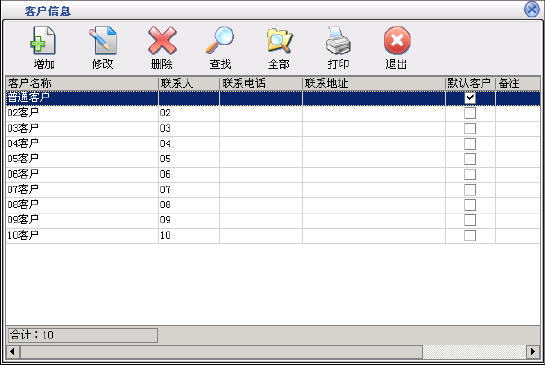Click the horizontal scrollbar thumb
This screenshot has width=545, height=365.
[221, 351]
